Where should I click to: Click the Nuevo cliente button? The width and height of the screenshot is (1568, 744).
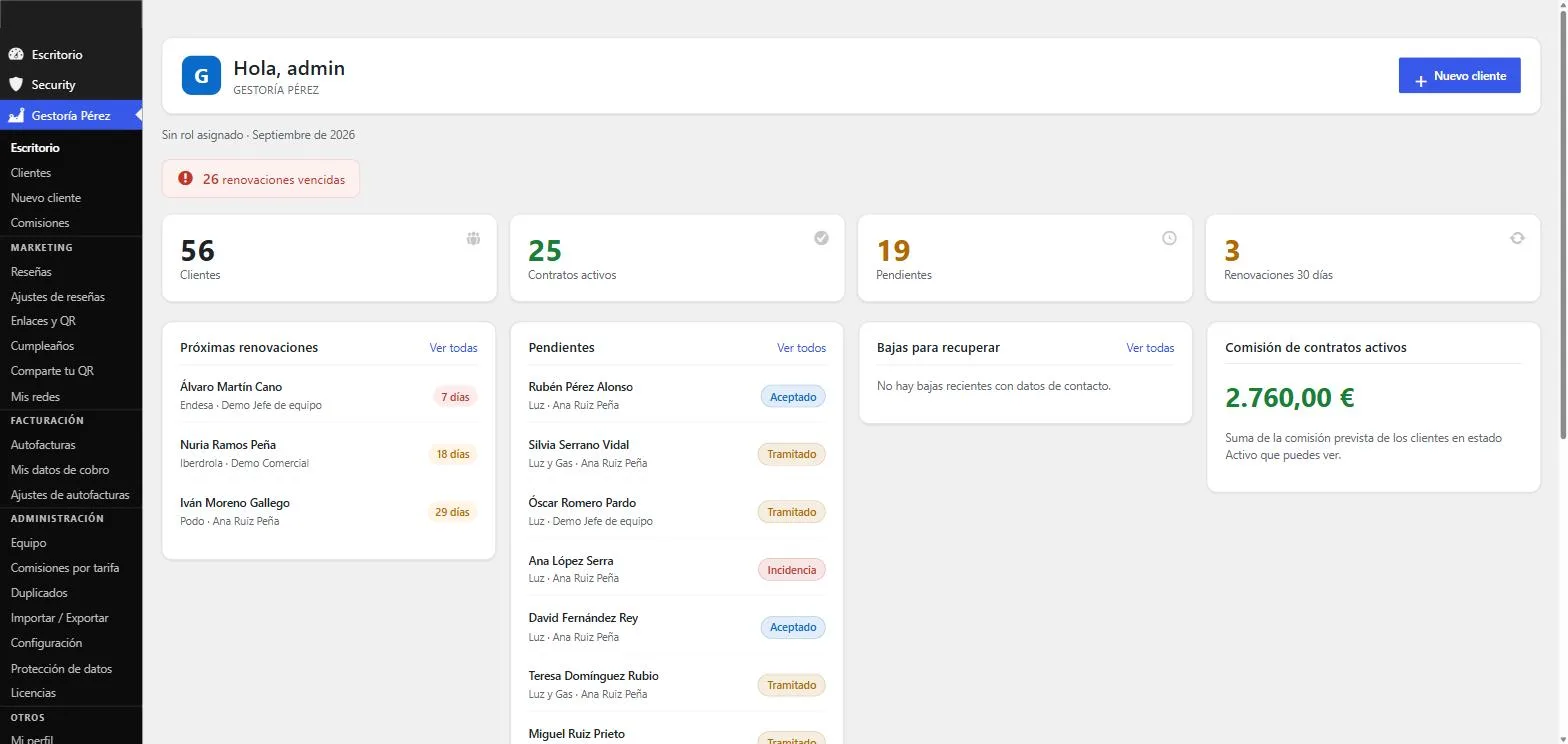pos(1459,75)
